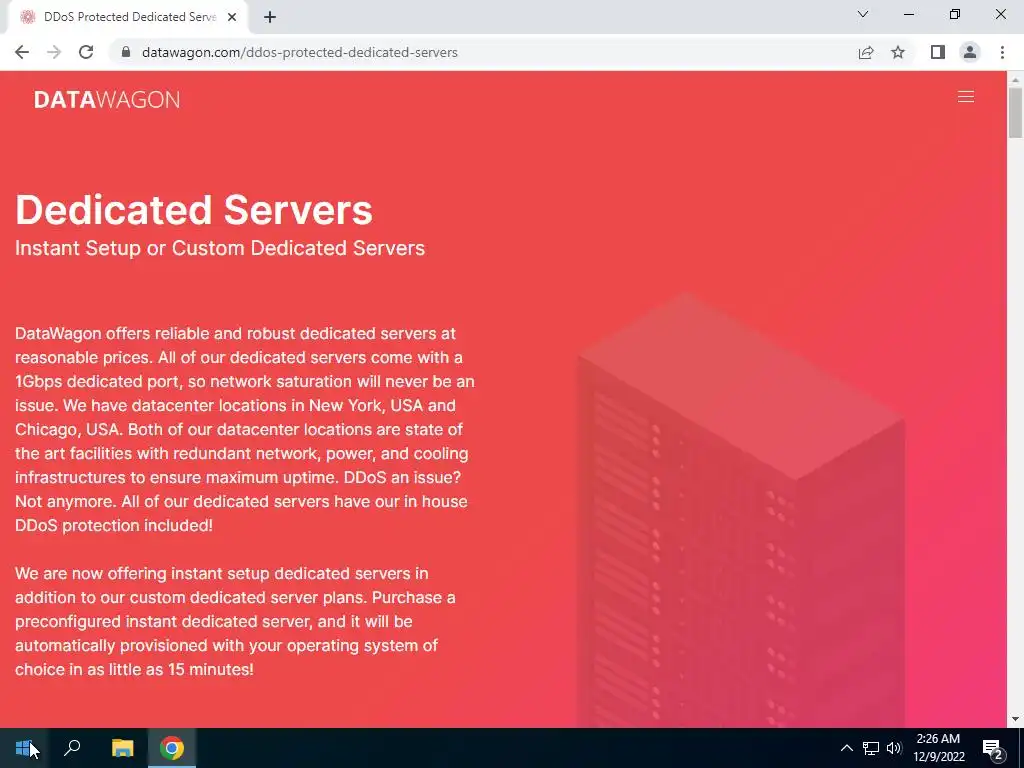Image resolution: width=1024 pixels, height=768 pixels.
Task: Open network status tray icon
Action: point(871,748)
